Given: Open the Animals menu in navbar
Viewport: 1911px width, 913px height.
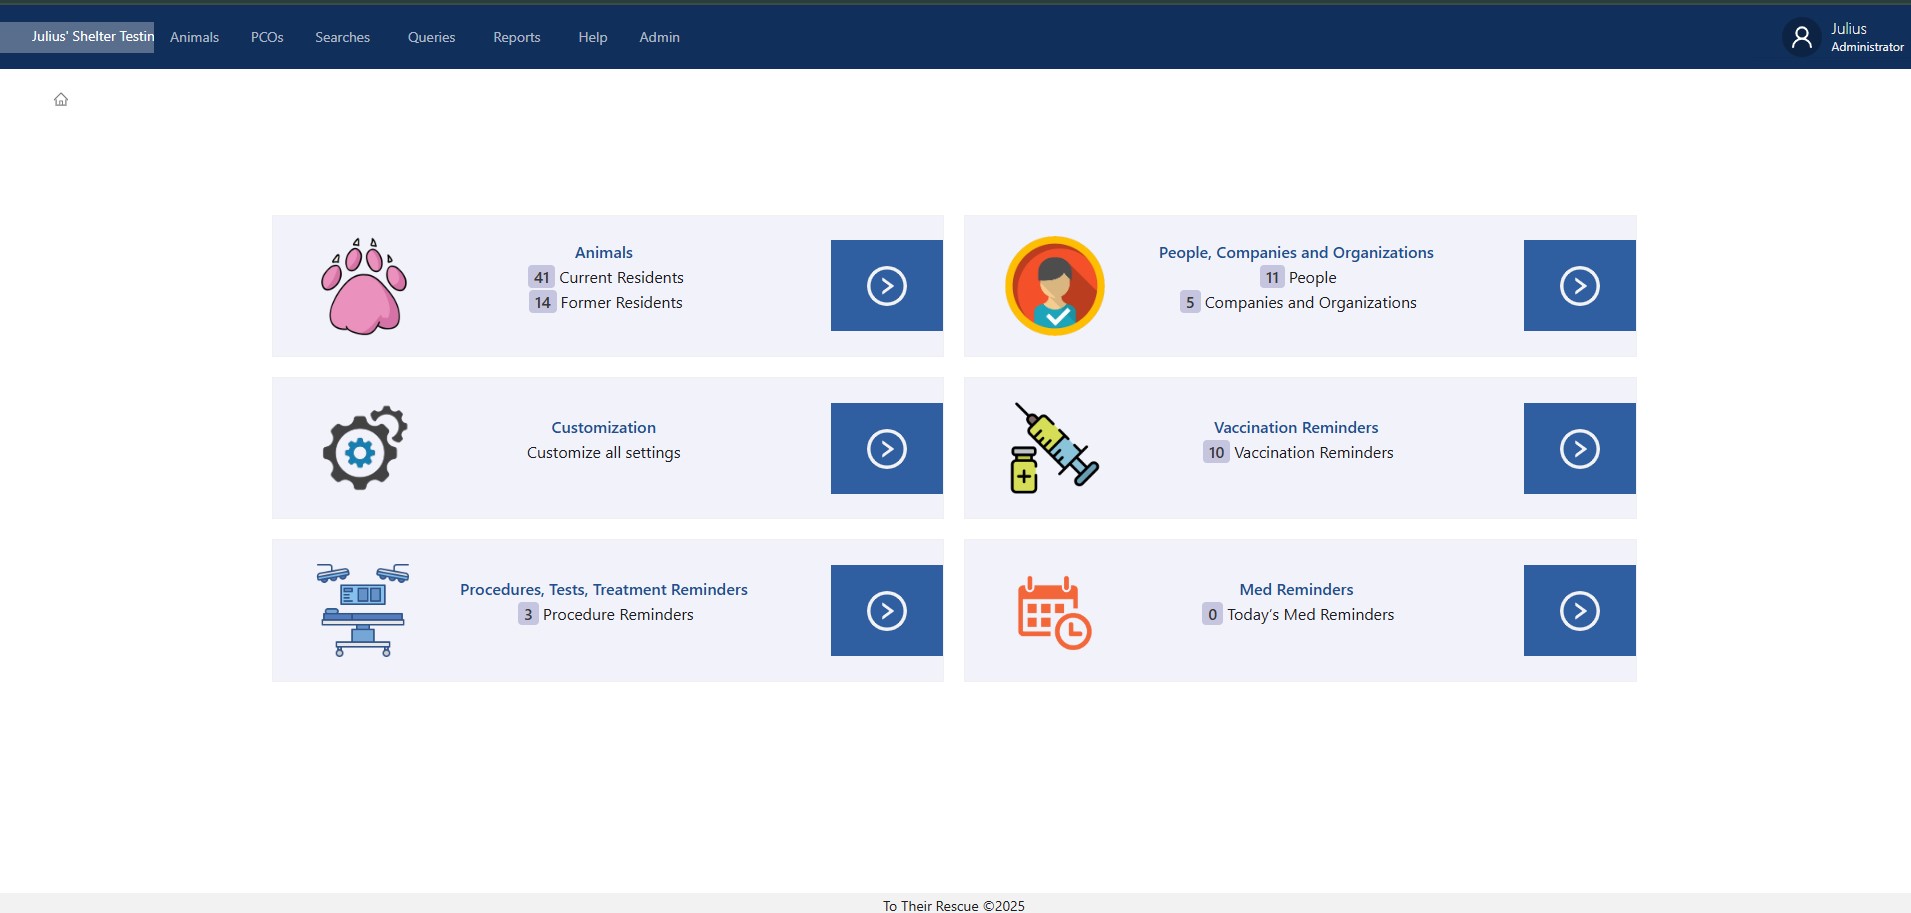Looking at the screenshot, I should (194, 37).
